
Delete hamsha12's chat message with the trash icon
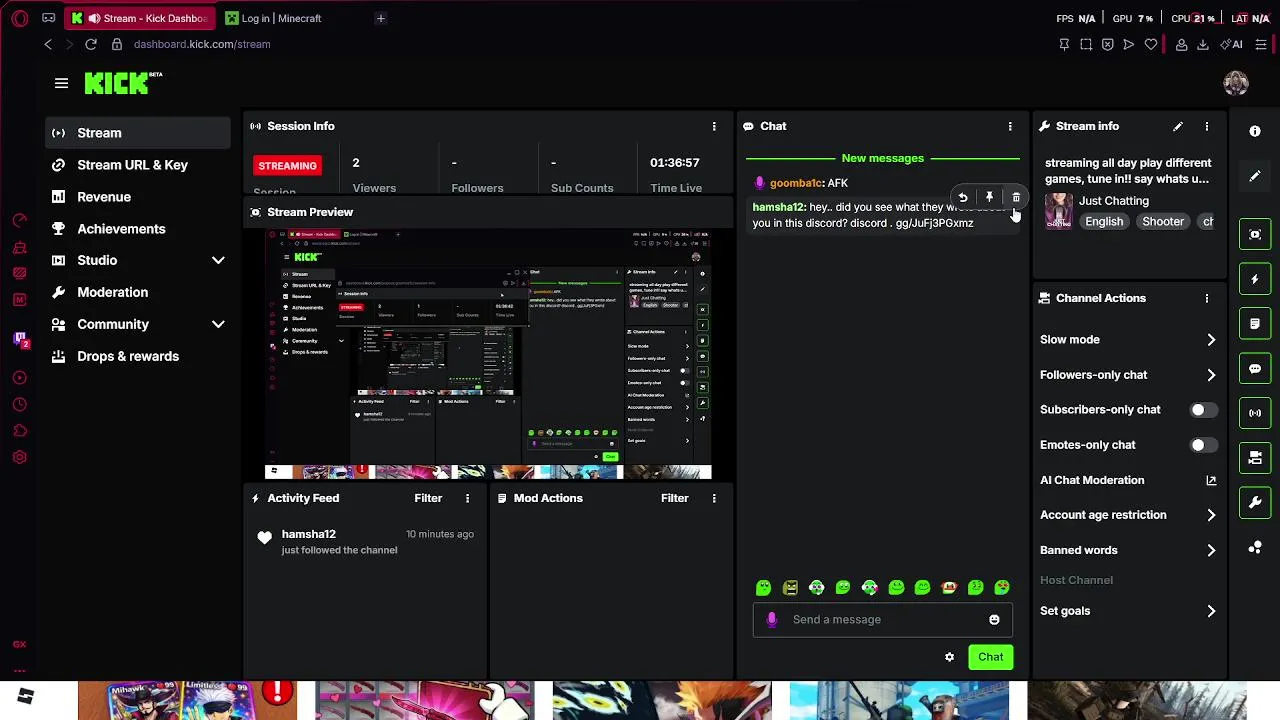[x=1016, y=198]
